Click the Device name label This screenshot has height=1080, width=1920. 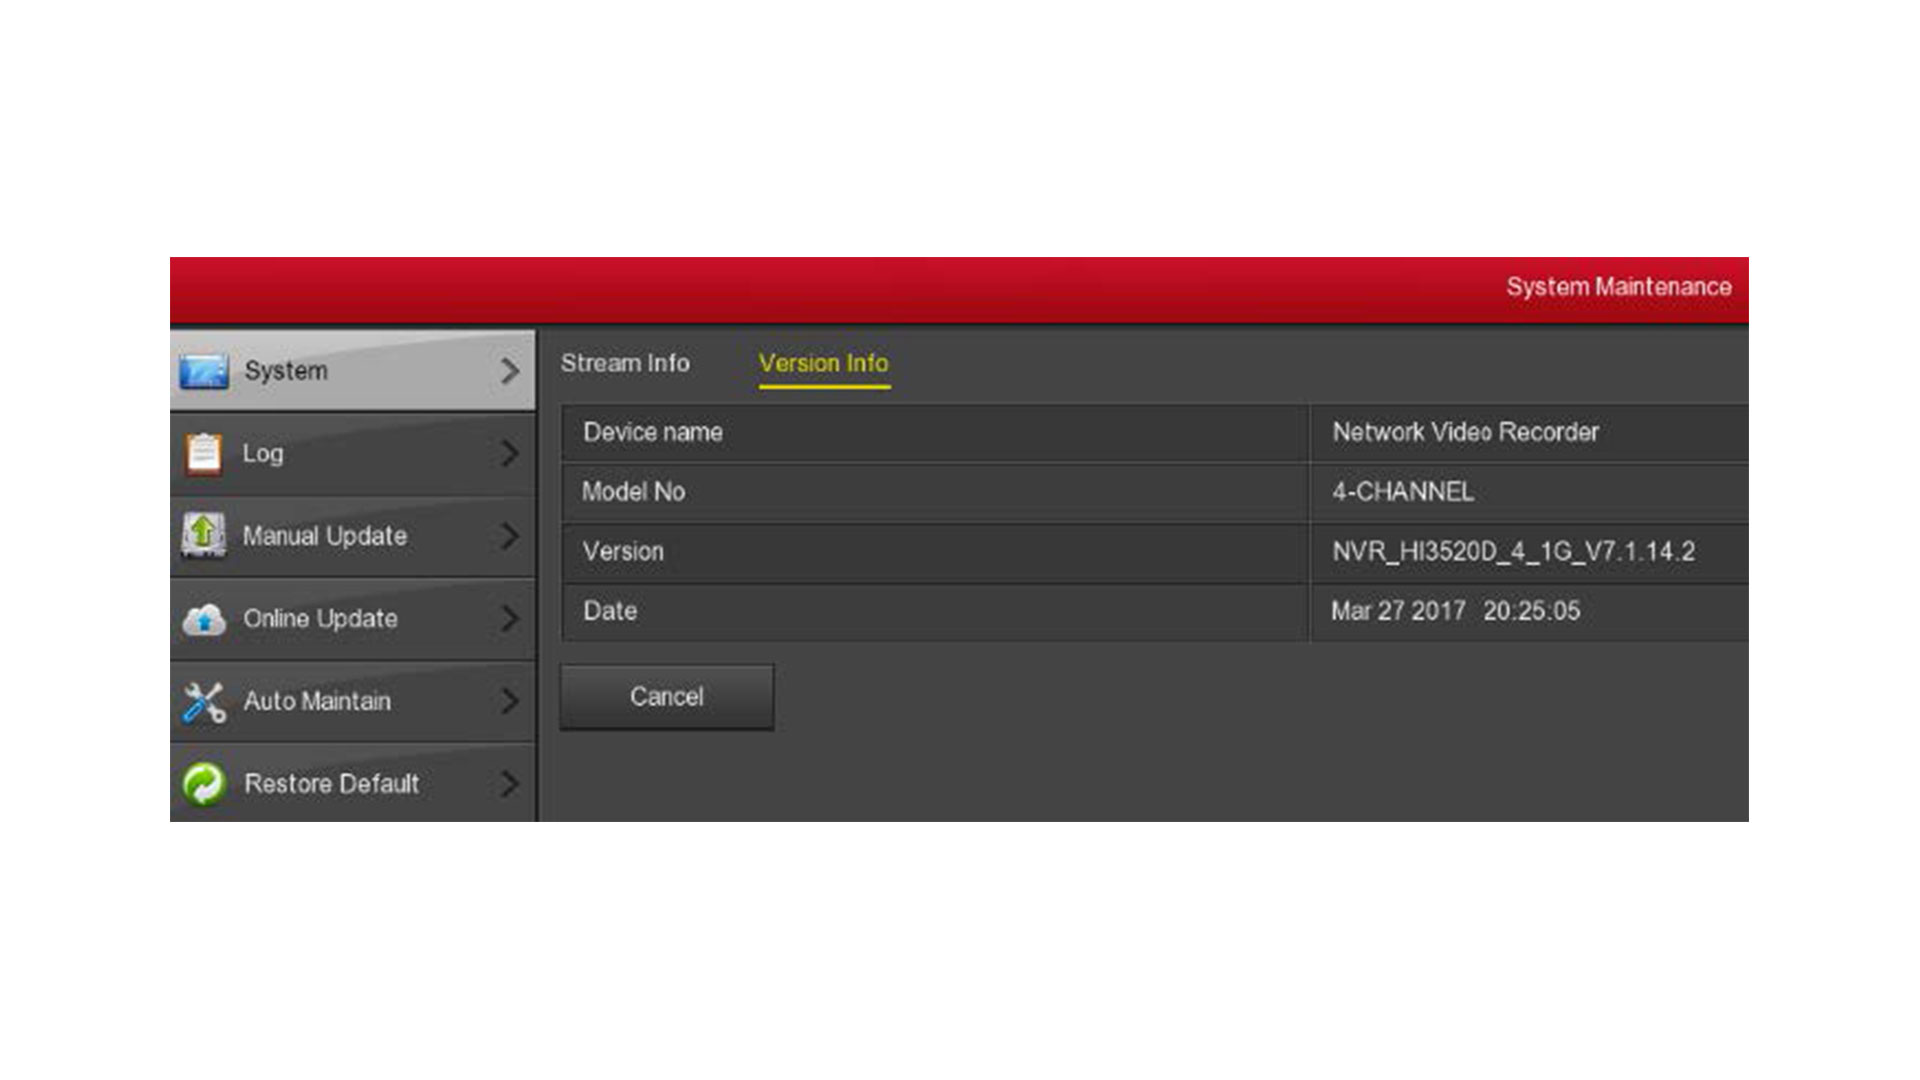[653, 432]
